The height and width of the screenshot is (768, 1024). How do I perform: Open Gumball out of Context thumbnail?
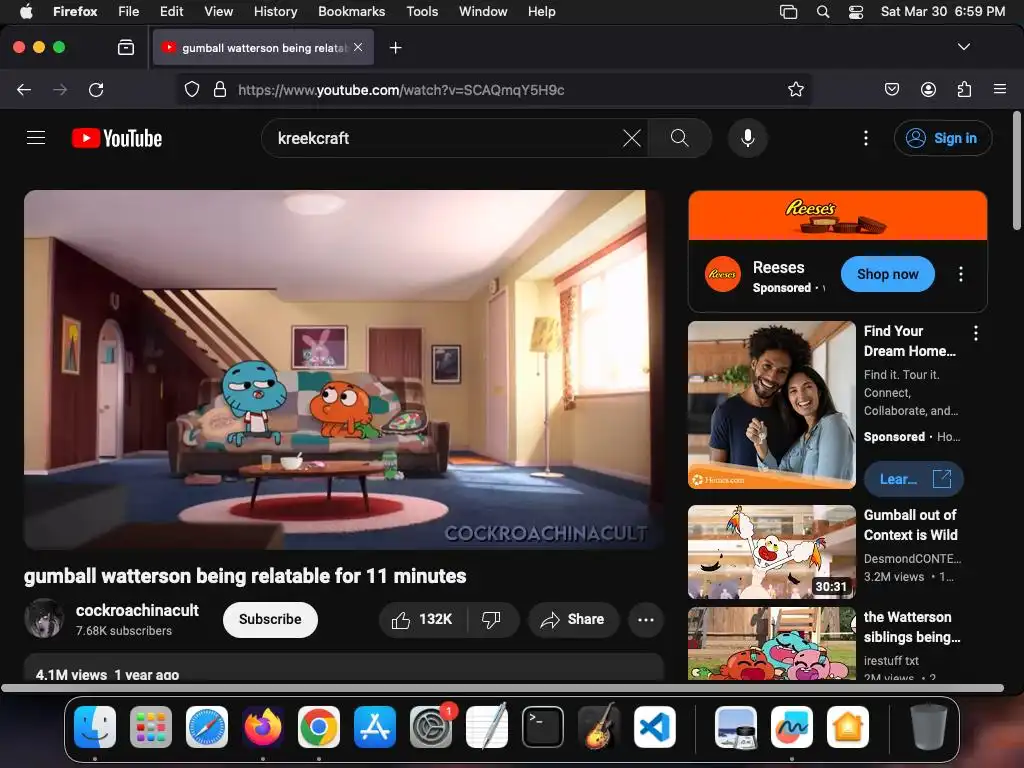click(772, 552)
